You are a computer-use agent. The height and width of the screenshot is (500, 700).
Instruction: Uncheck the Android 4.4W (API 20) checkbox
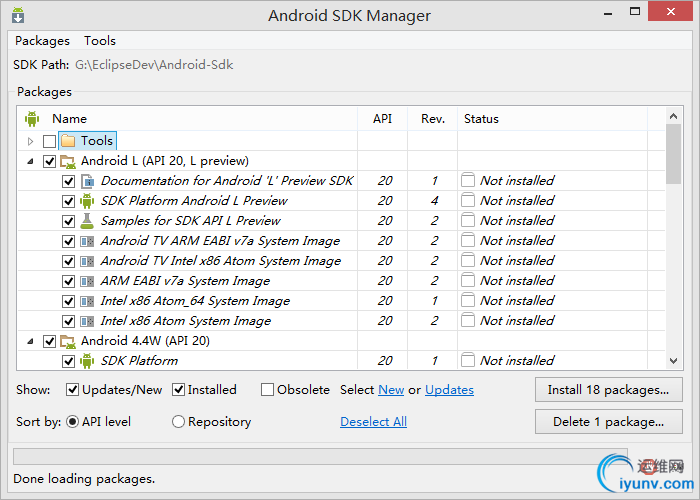pos(50,342)
